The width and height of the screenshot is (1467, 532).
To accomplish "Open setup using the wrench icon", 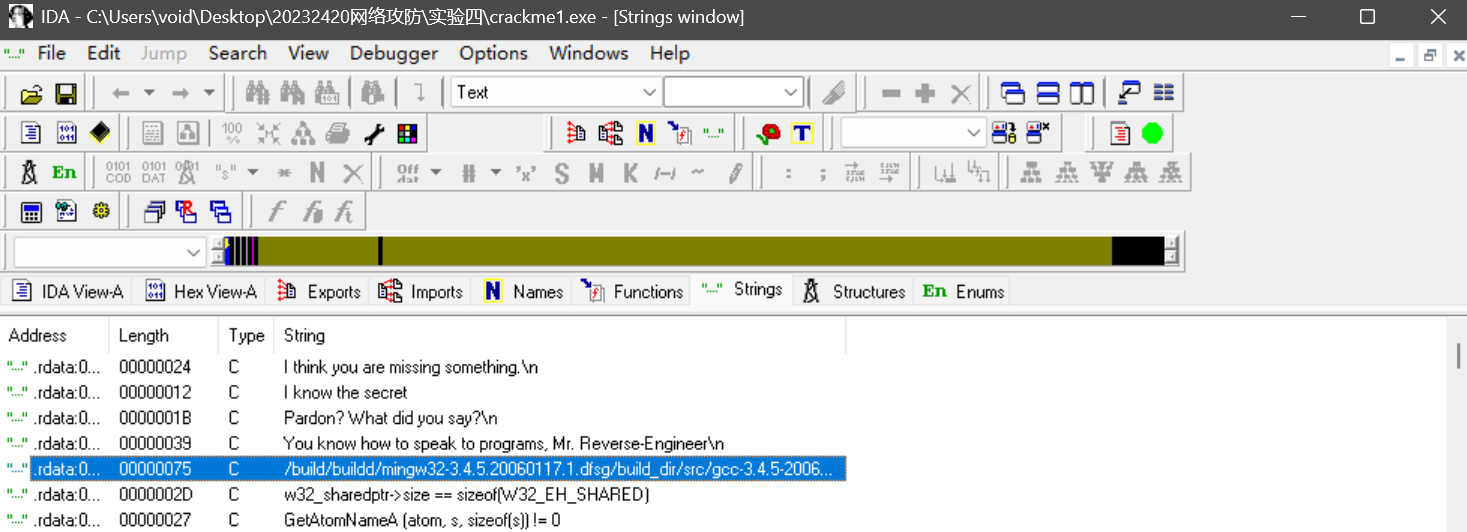I will point(373,133).
